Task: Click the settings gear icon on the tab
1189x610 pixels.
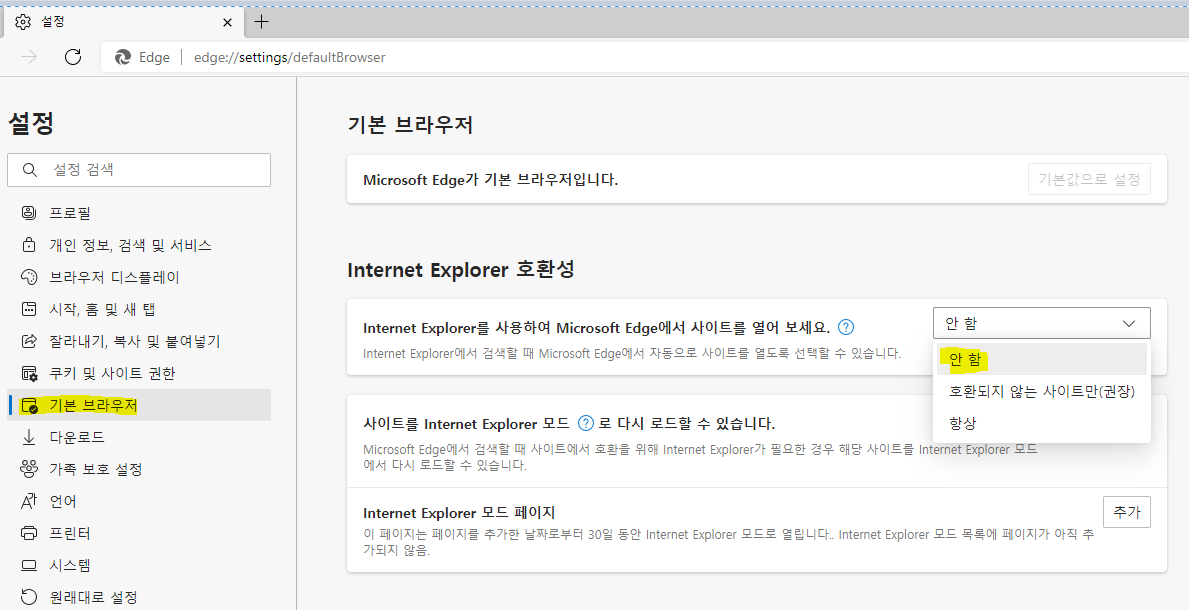Action: coord(23,22)
